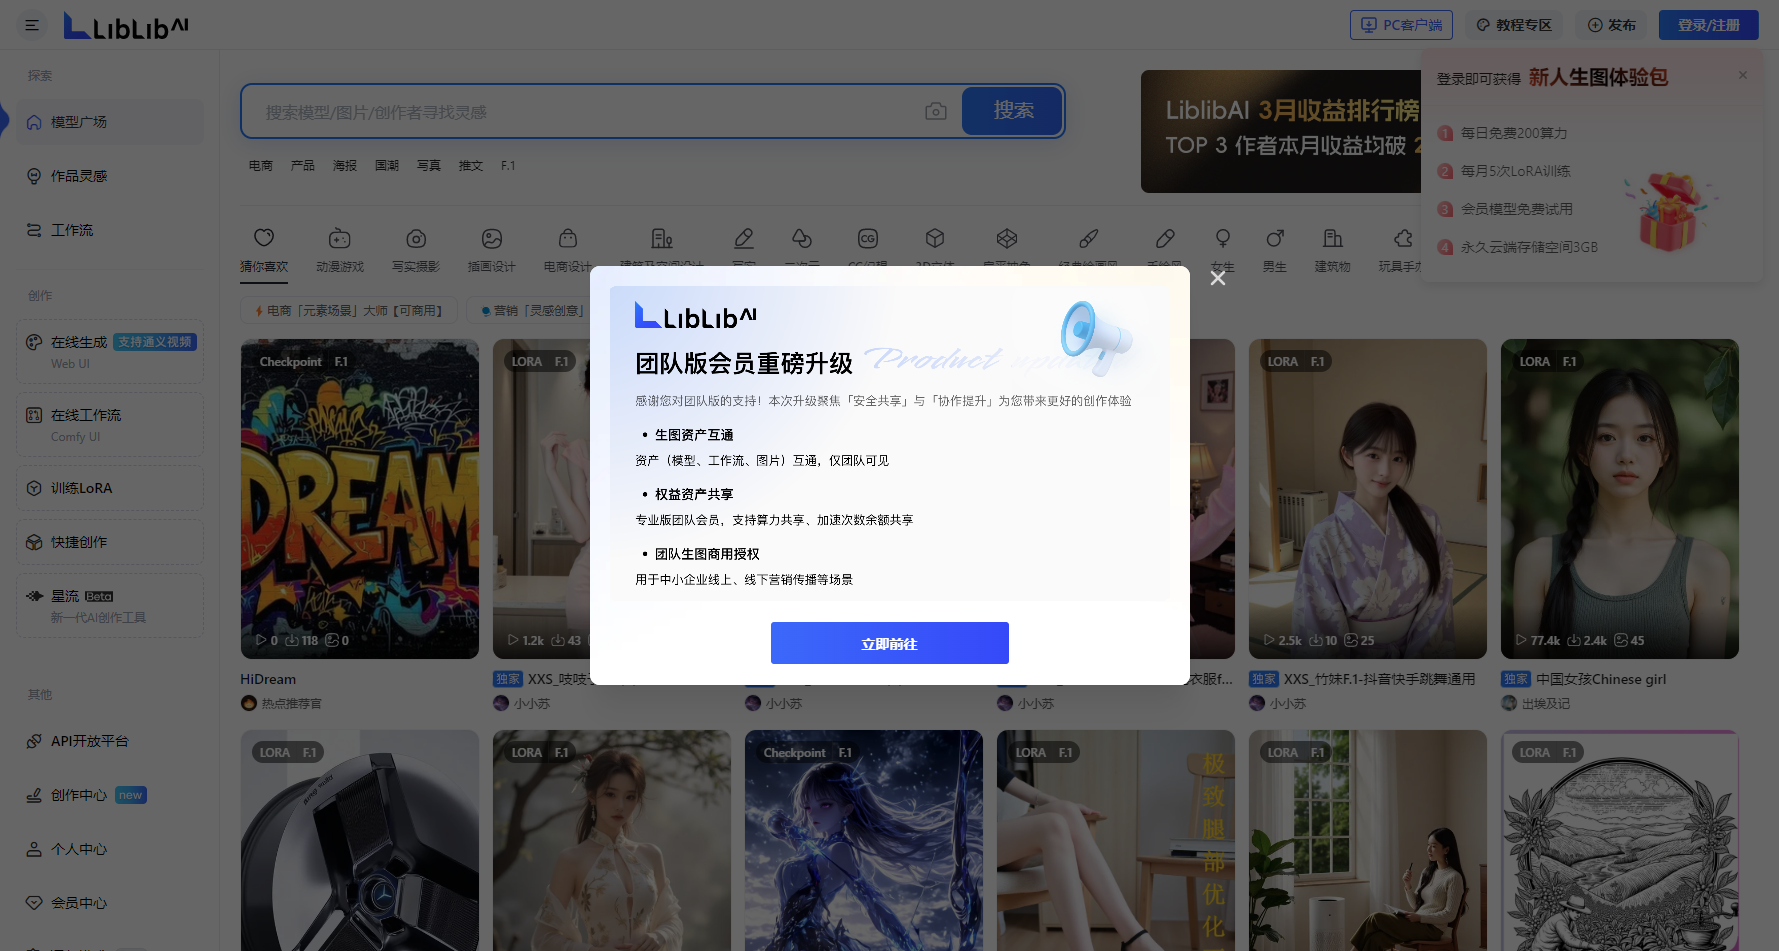The image size is (1779, 951).
Task: Click the 电商「元素场景」大师 filter tag
Action: [349, 311]
